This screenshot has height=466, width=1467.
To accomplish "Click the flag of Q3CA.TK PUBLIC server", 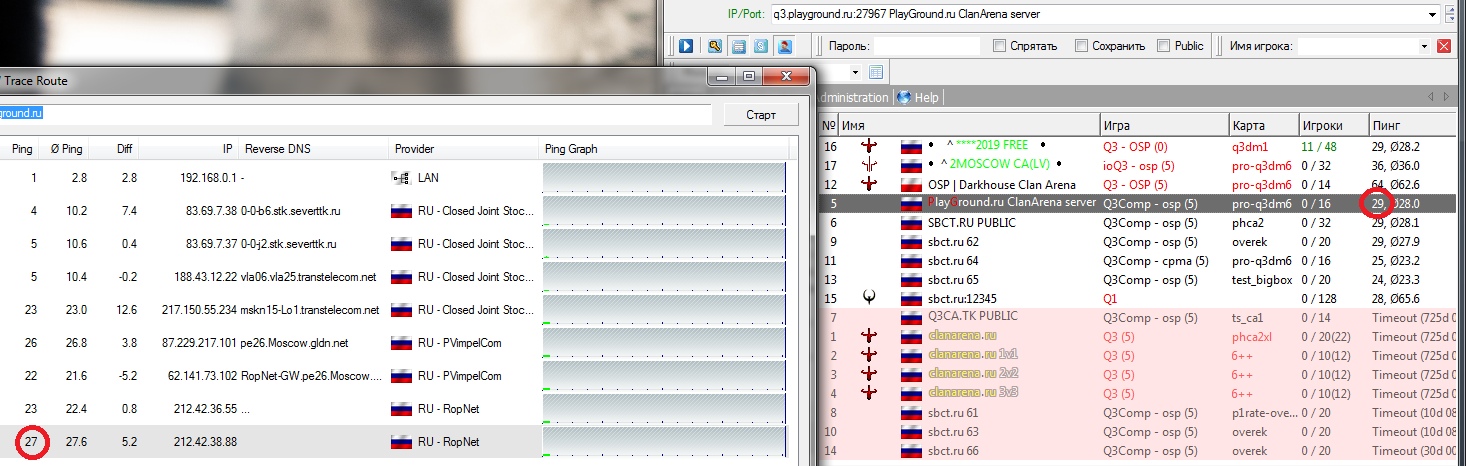I will [x=910, y=317].
